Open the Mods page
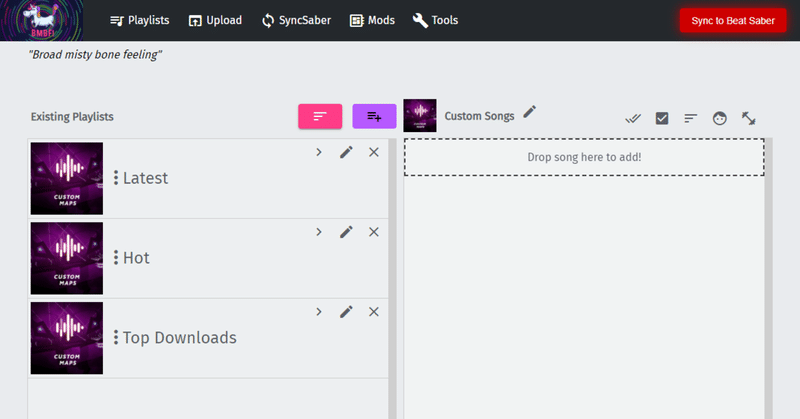This screenshot has height=419, width=800. (x=372, y=20)
